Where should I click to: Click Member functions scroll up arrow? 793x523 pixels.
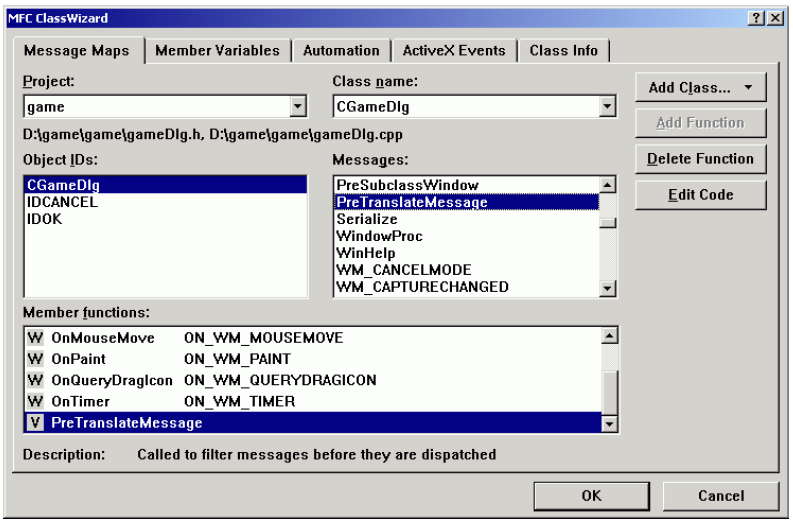(x=609, y=336)
